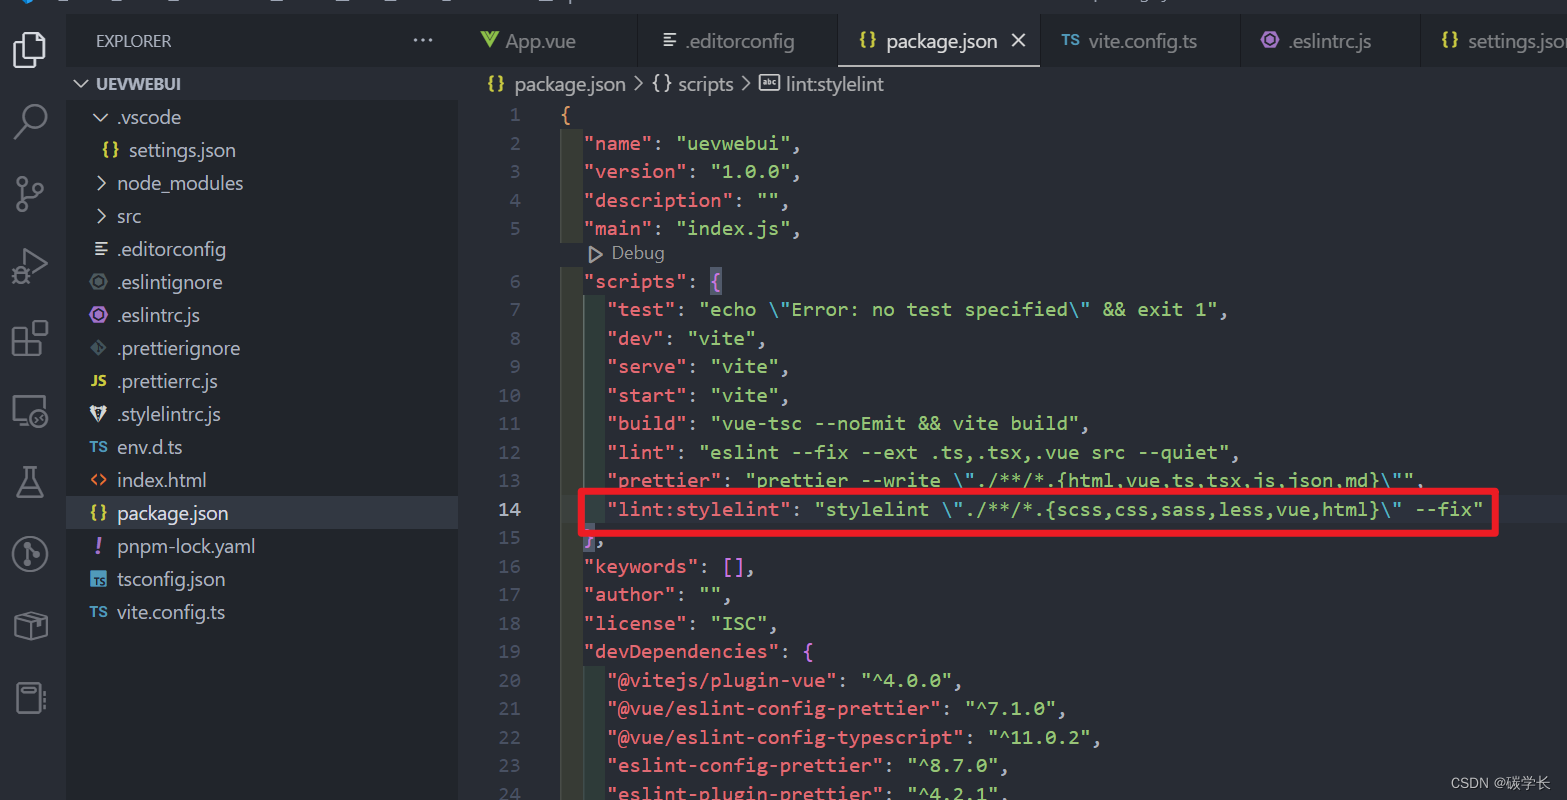This screenshot has width=1567, height=800.
Task: Open .editorconfig in the explorer tree
Action: click(x=262, y=249)
